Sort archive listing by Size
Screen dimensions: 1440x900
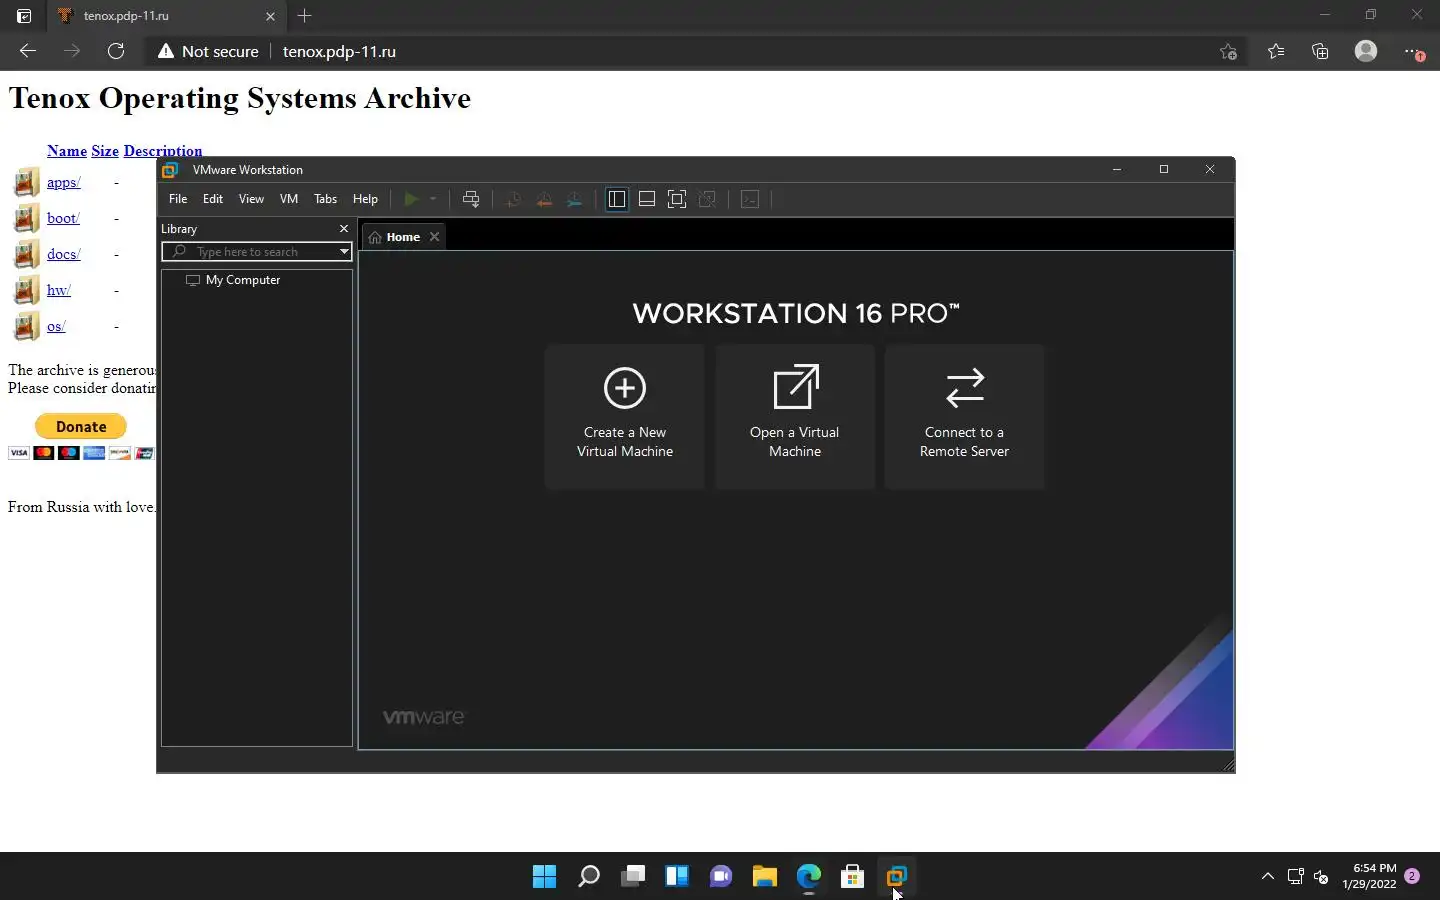tap(105, 151)
